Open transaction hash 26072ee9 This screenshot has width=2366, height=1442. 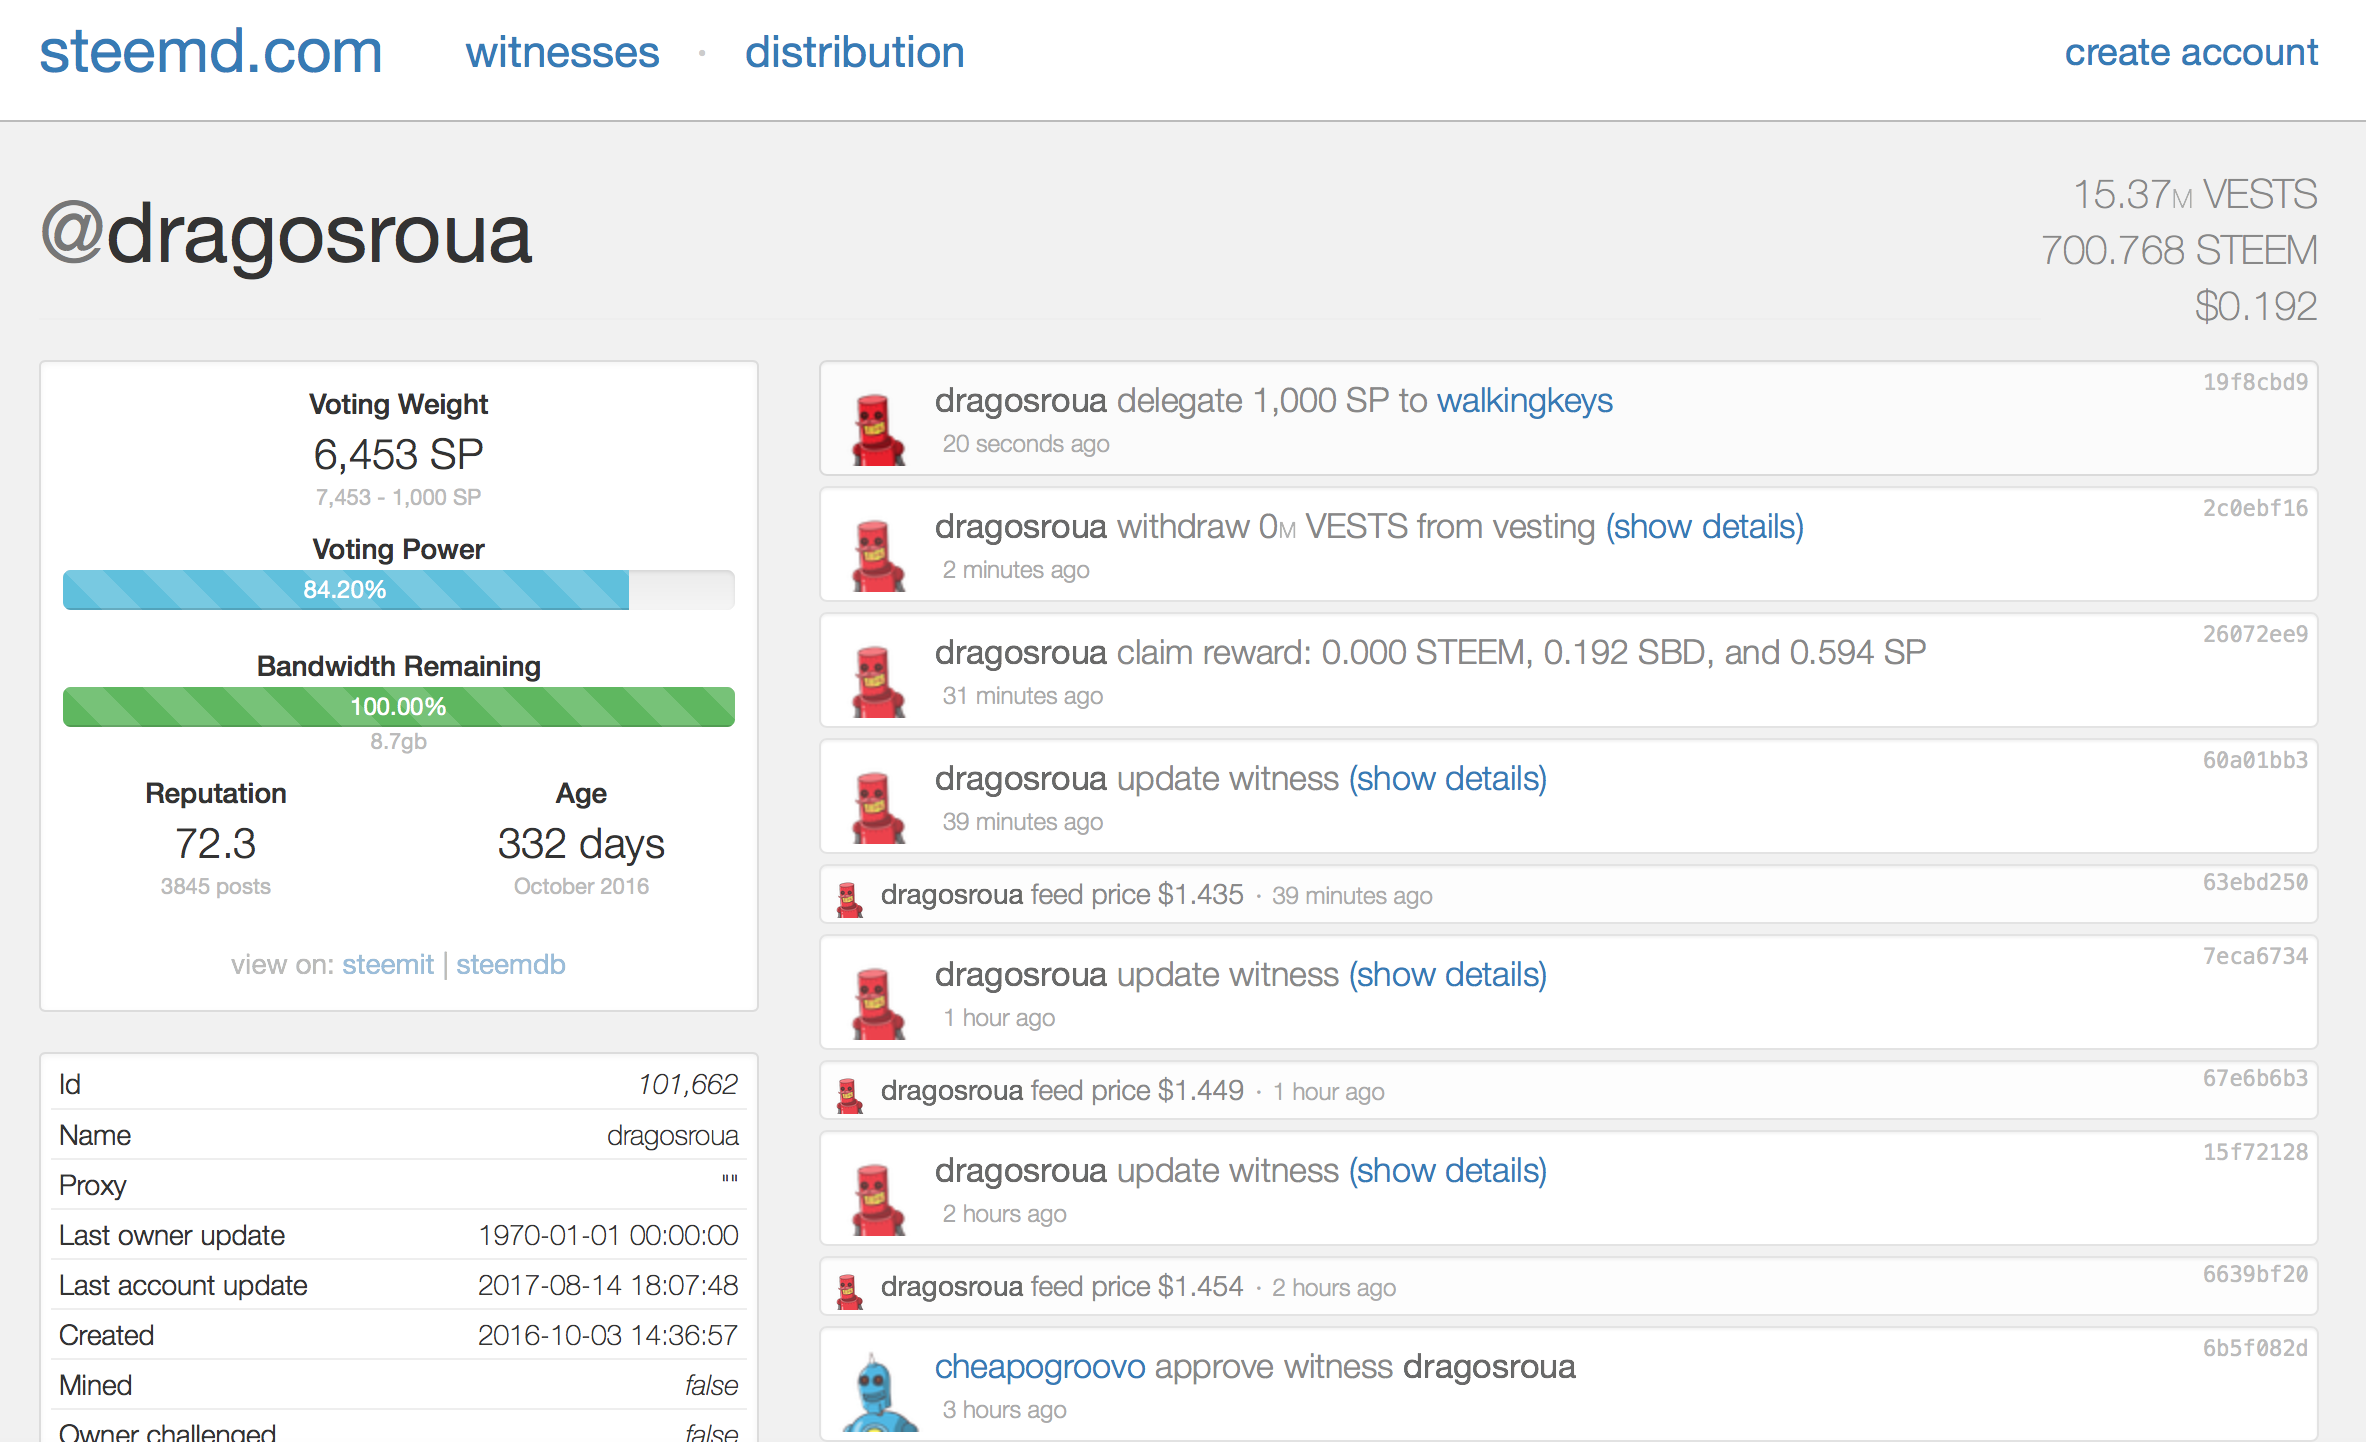coord(2255,634)
